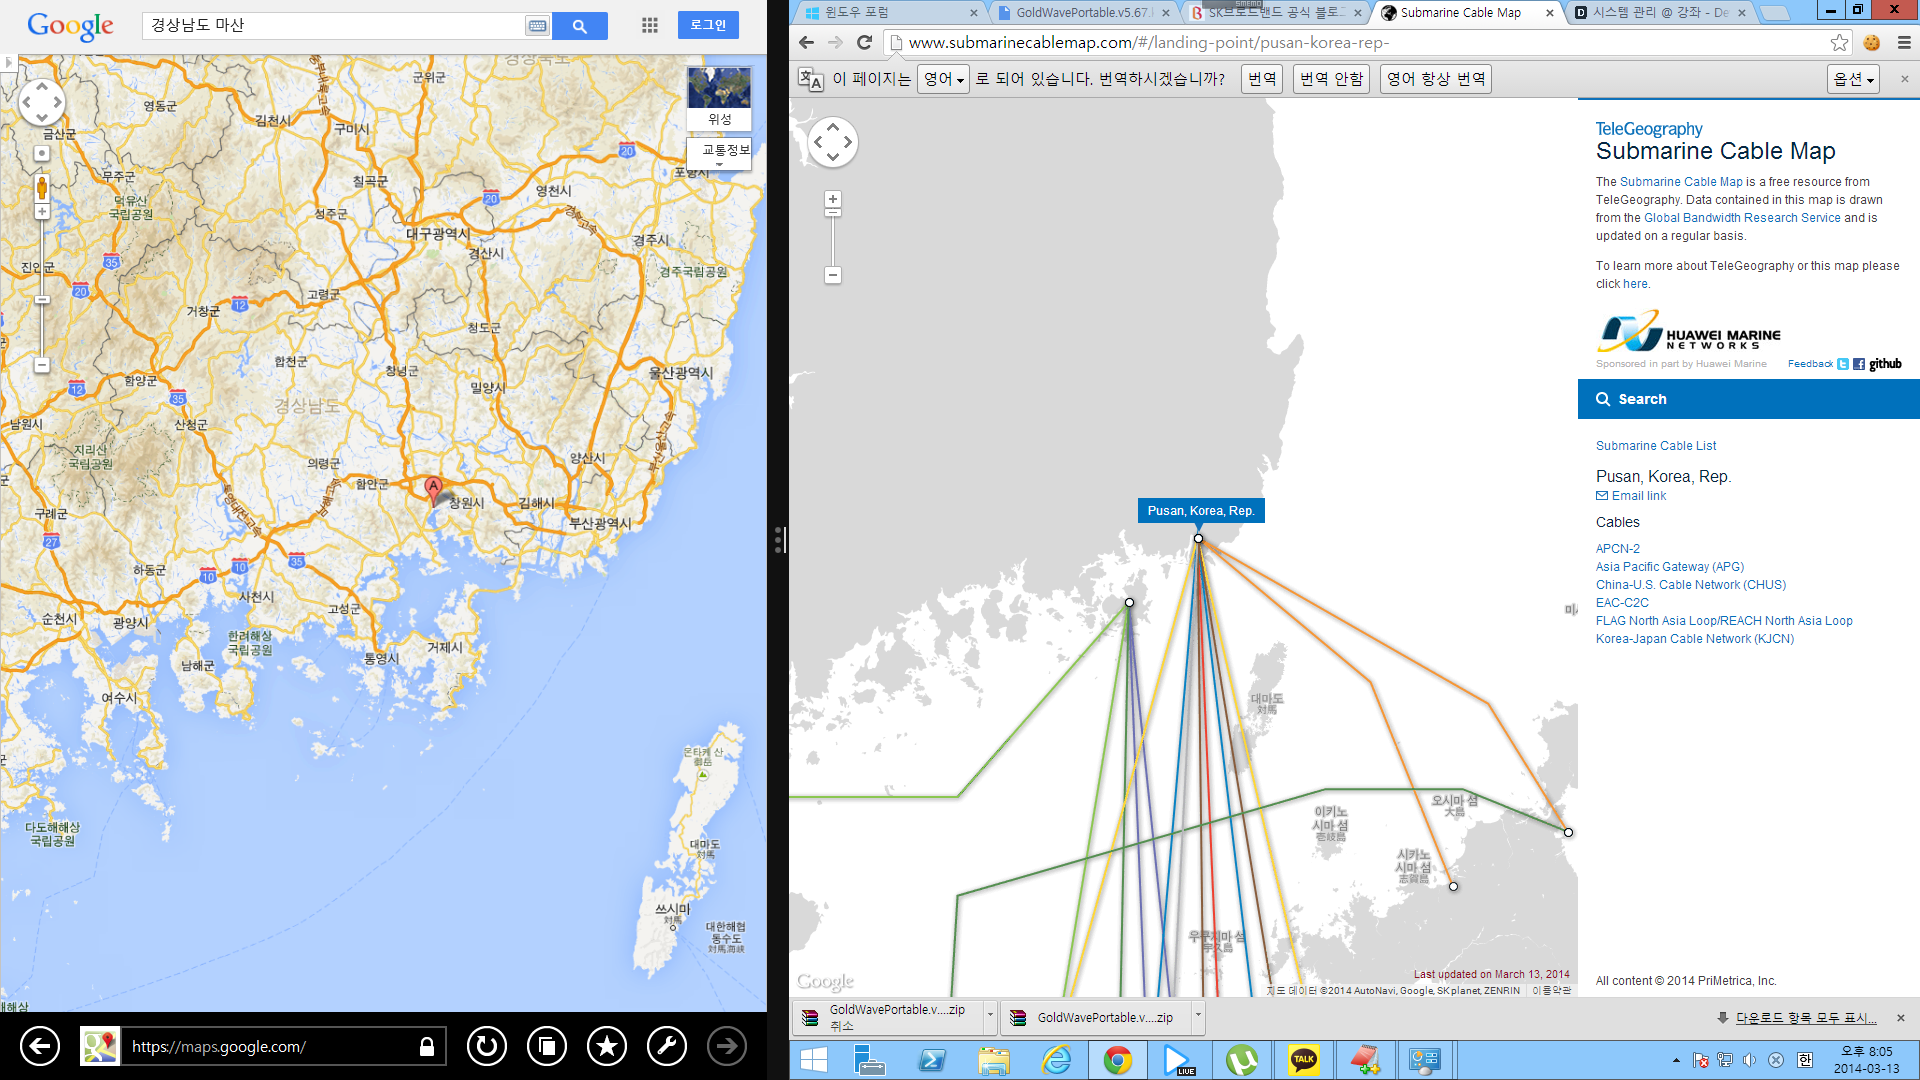Click Chrome back button
The height and width of the screenshot is (1080, 1920).
807,42
